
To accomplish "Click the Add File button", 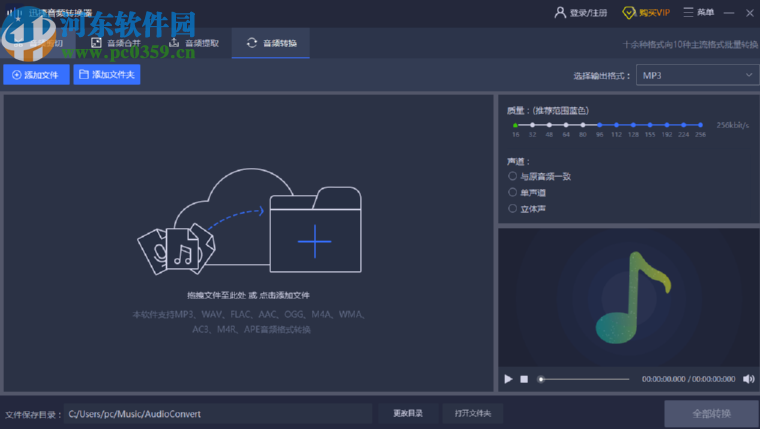I will click(x=36, y=75).
